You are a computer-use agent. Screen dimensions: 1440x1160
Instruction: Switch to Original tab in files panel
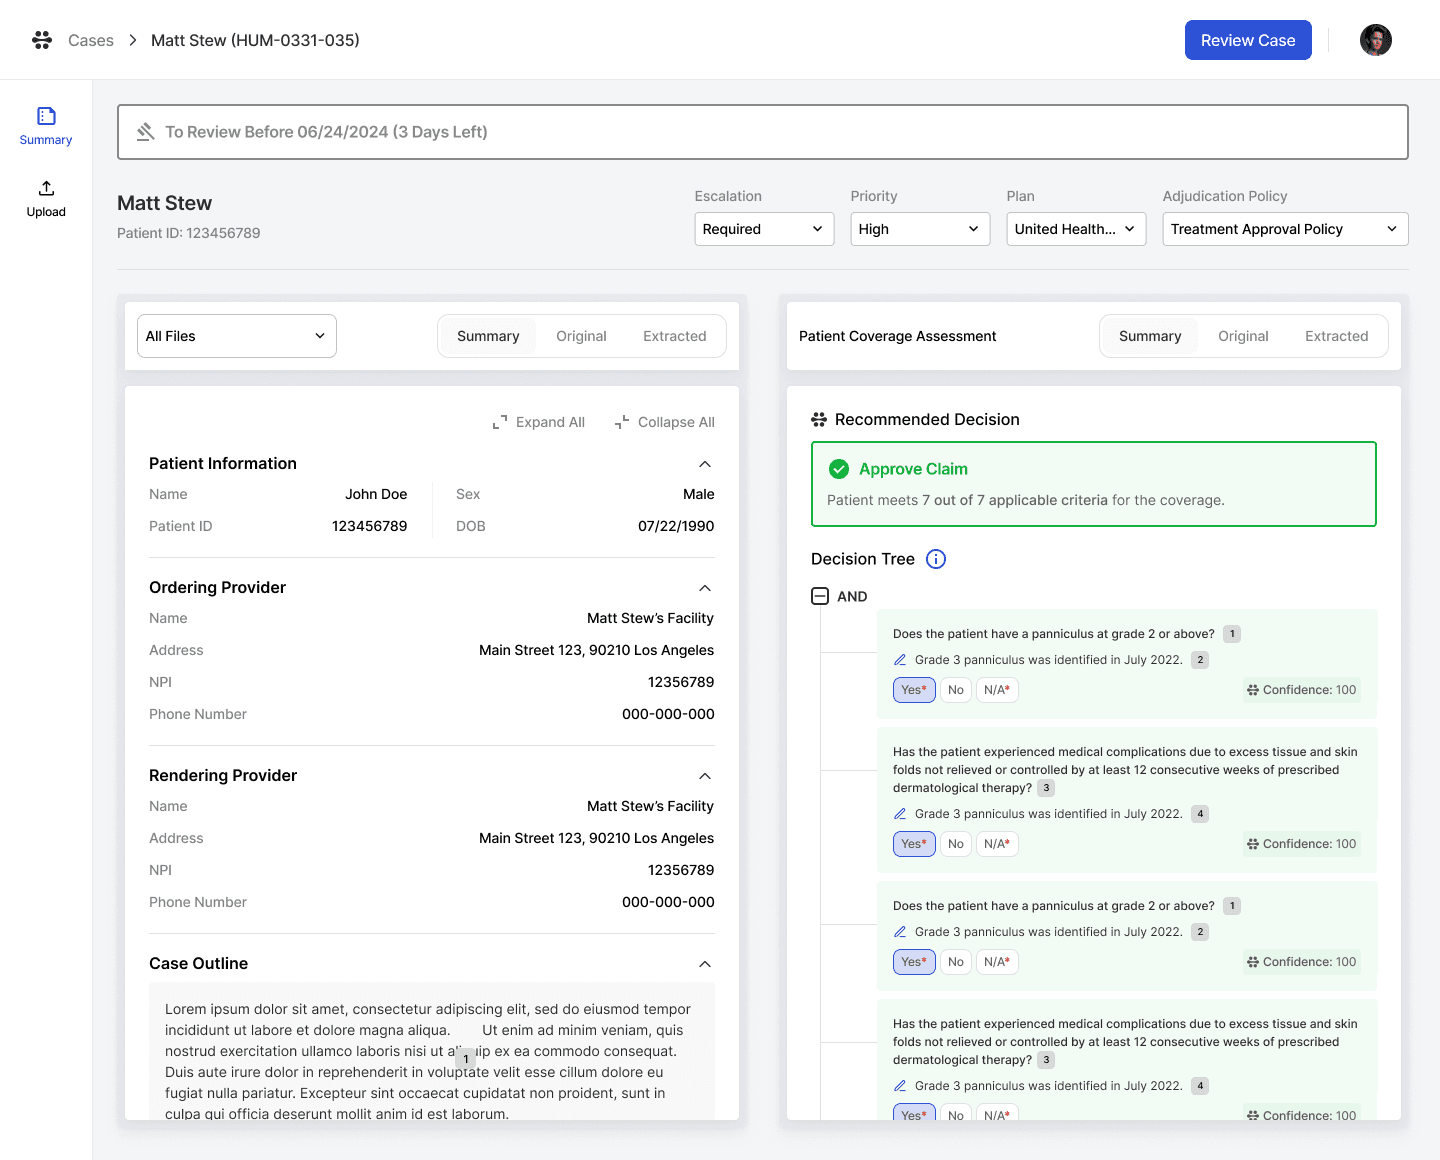[x=581, y=336]
